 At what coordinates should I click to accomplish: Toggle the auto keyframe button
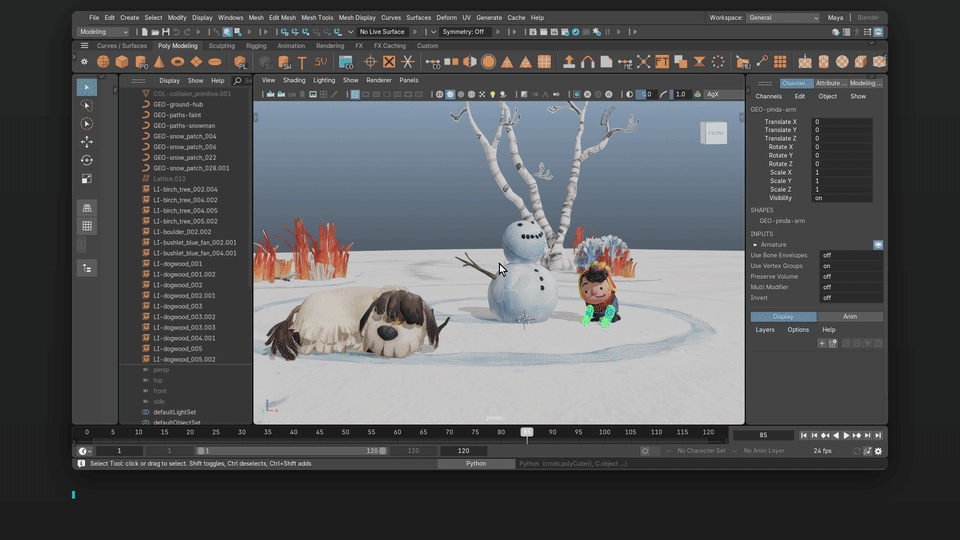(x=645, y=451)
